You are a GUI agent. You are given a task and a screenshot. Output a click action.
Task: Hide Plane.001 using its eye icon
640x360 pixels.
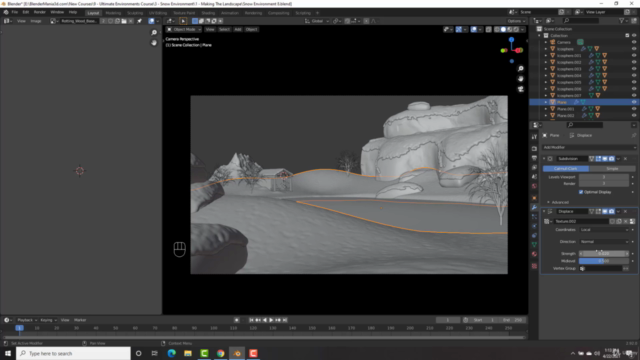pos(634,109)
